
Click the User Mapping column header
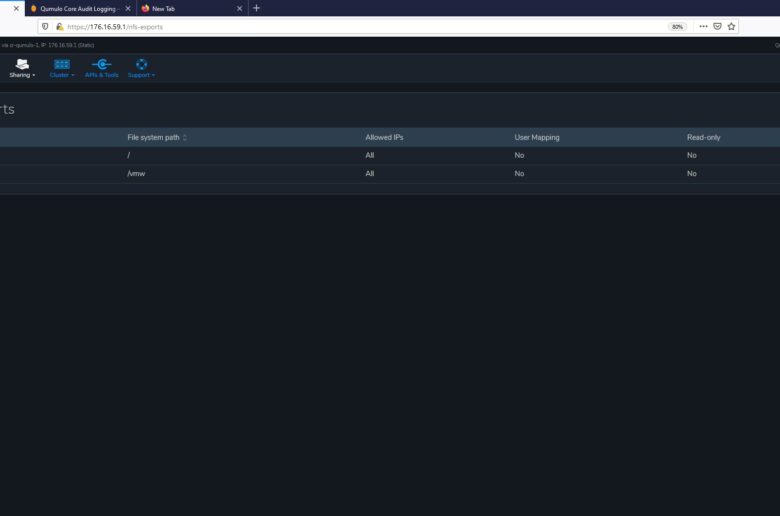pyautogui.click(x=537, y=137)
